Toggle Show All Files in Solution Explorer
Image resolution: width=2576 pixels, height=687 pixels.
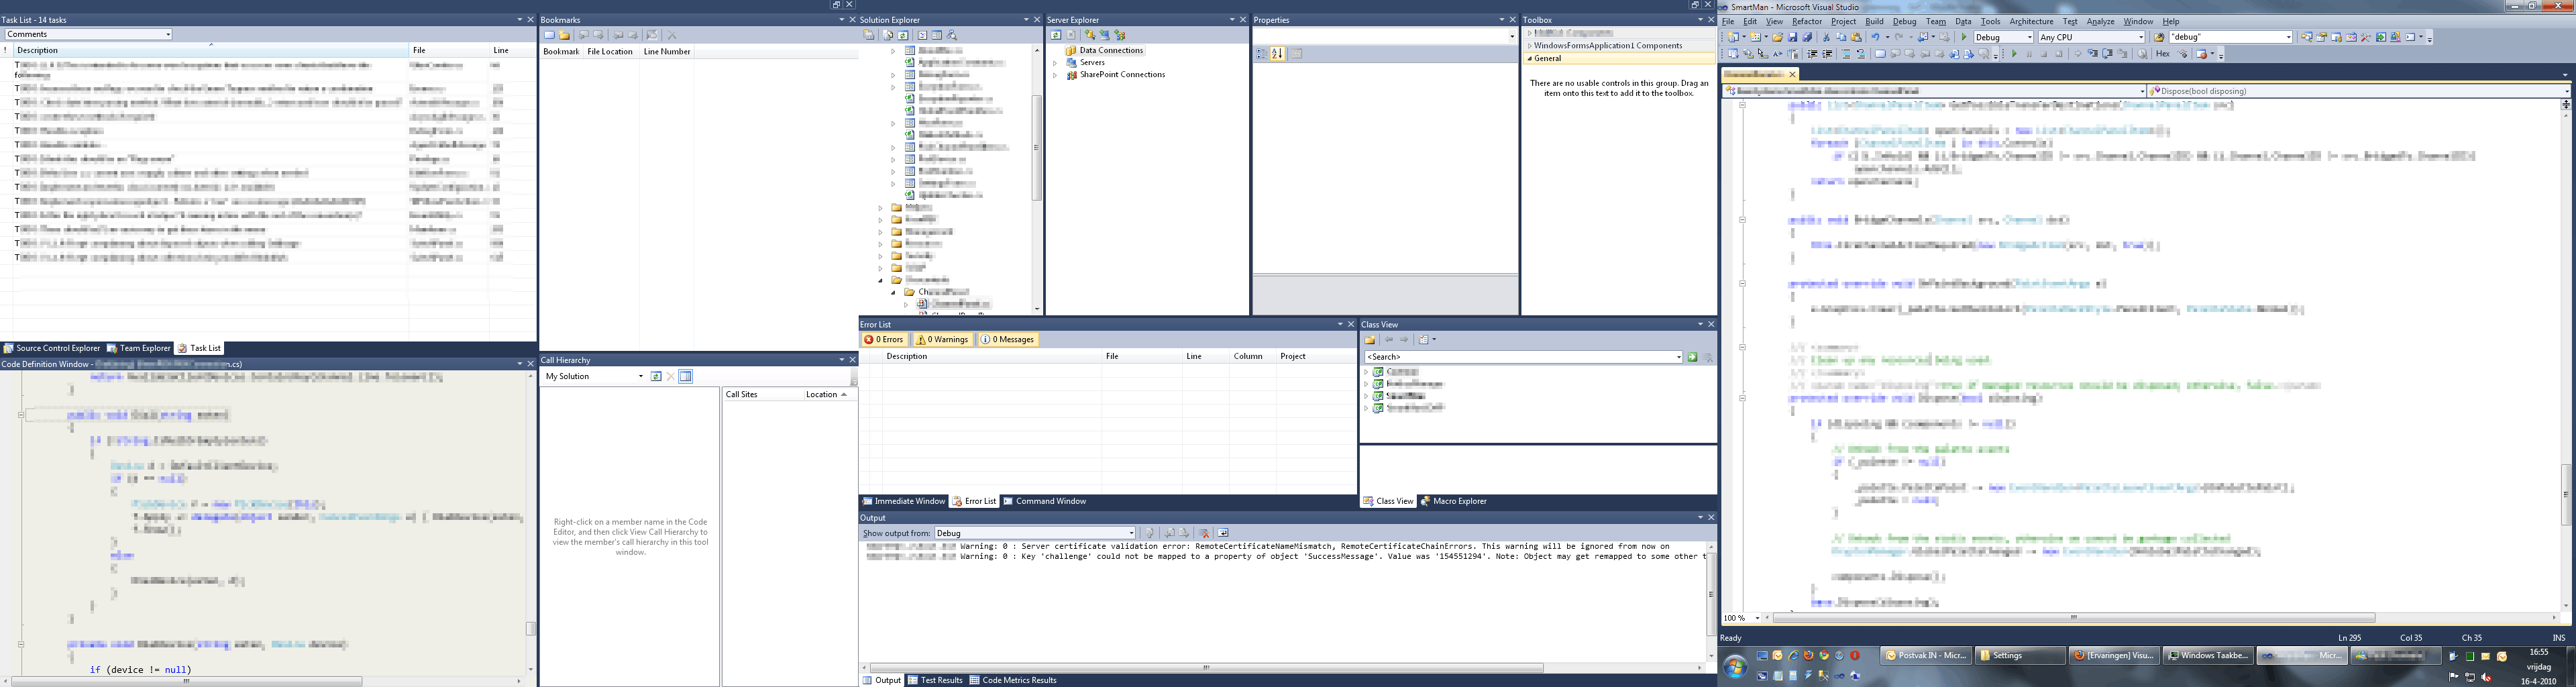888,35
